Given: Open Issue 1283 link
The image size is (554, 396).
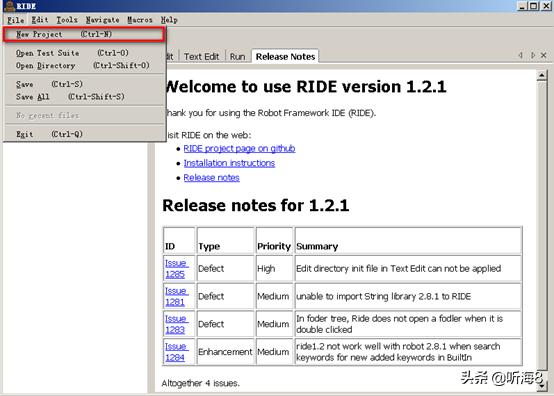Looking at the screenshot, I should 176,324.
